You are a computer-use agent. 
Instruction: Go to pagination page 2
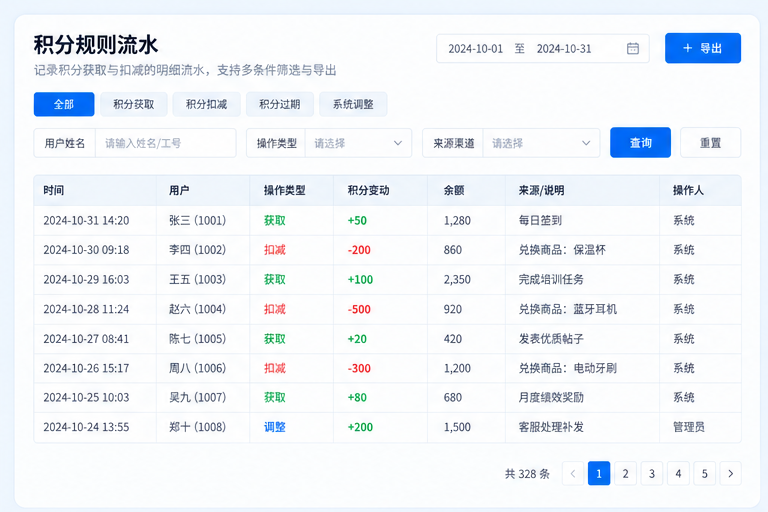(x=625, y=473)
